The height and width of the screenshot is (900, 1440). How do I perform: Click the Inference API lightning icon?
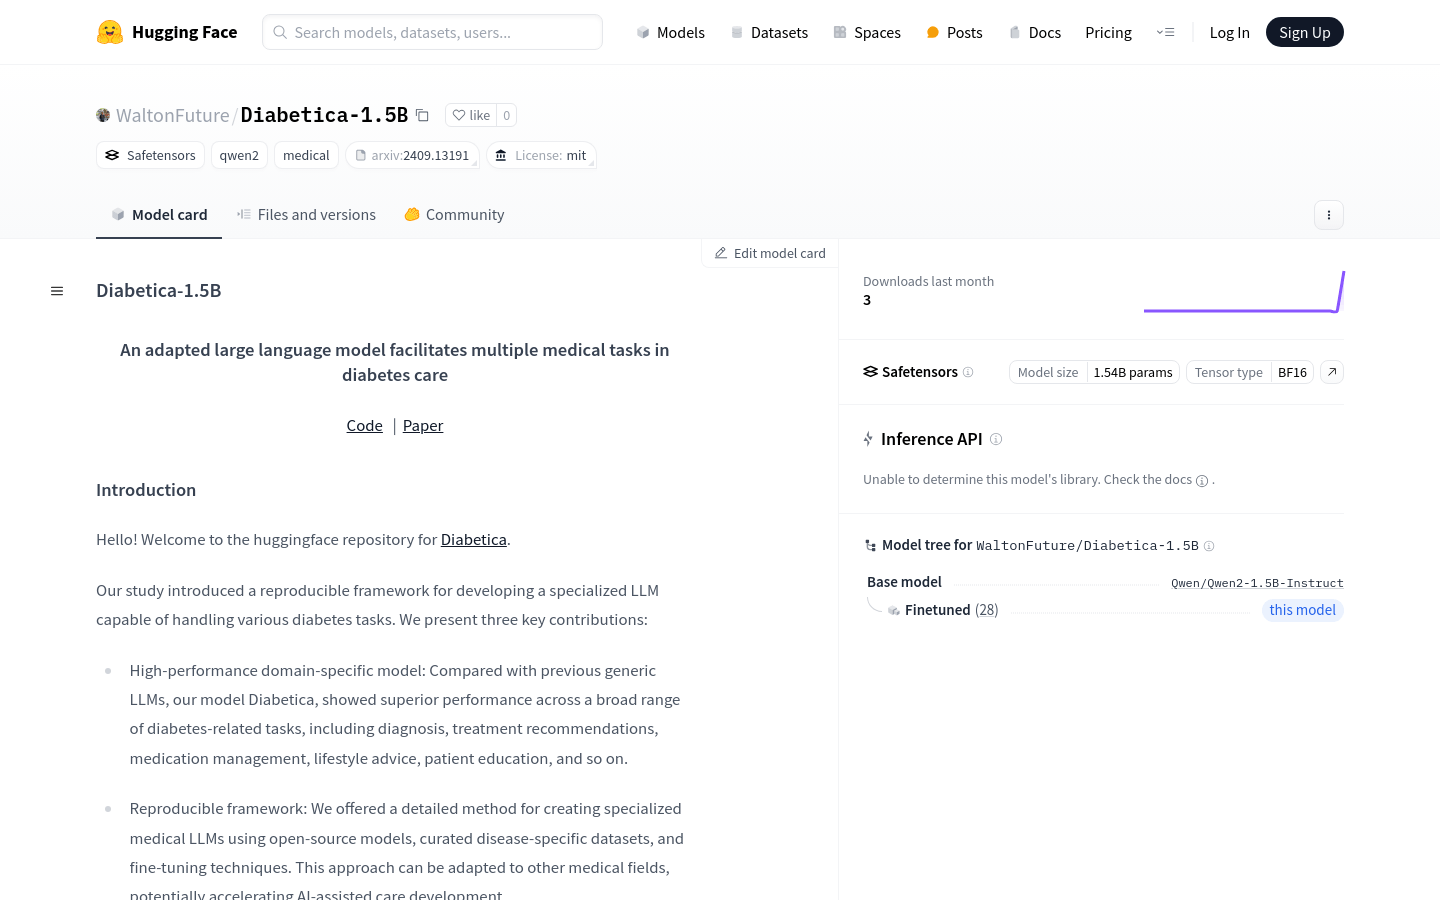(868, 439)
